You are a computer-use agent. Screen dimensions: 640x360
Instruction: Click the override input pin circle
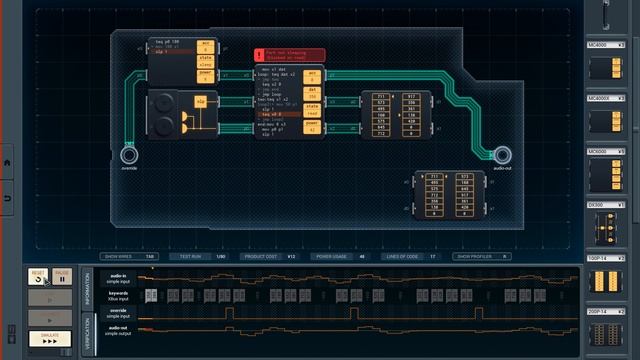(129, 155)
